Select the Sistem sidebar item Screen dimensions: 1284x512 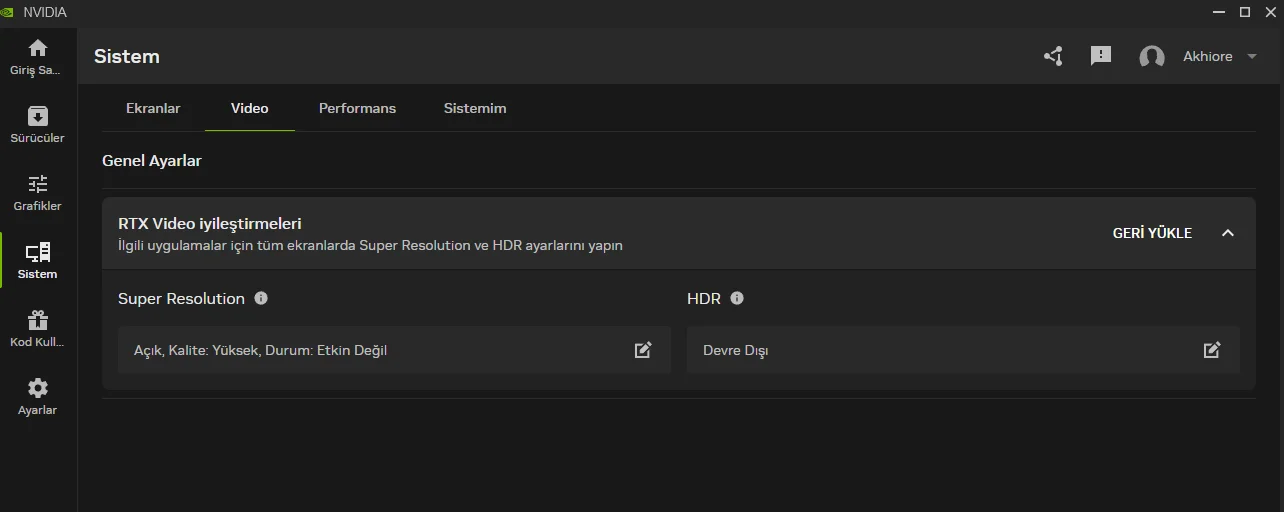(x=38, y=260)
